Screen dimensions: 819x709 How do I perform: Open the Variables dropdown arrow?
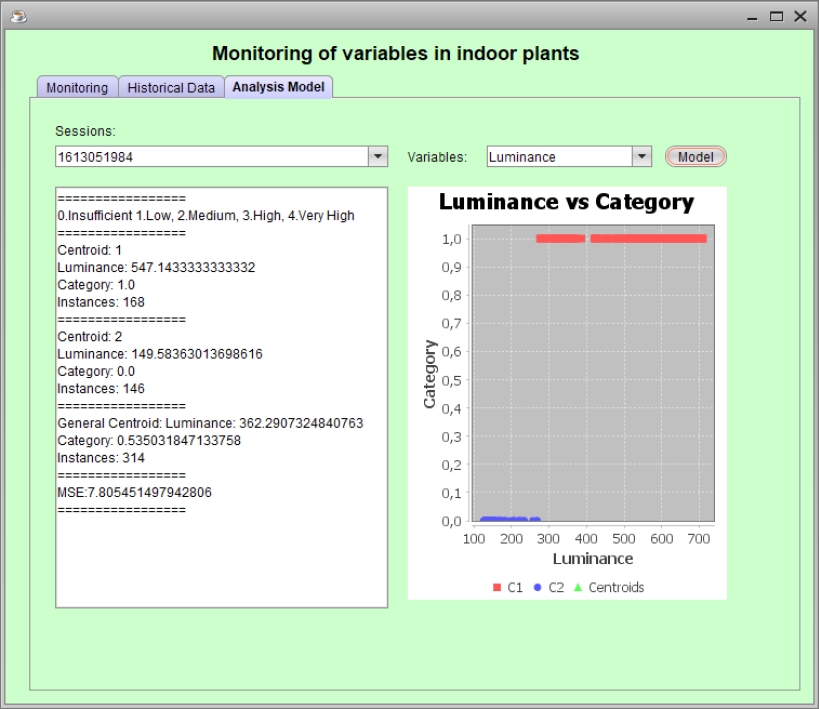pos(642,157)
